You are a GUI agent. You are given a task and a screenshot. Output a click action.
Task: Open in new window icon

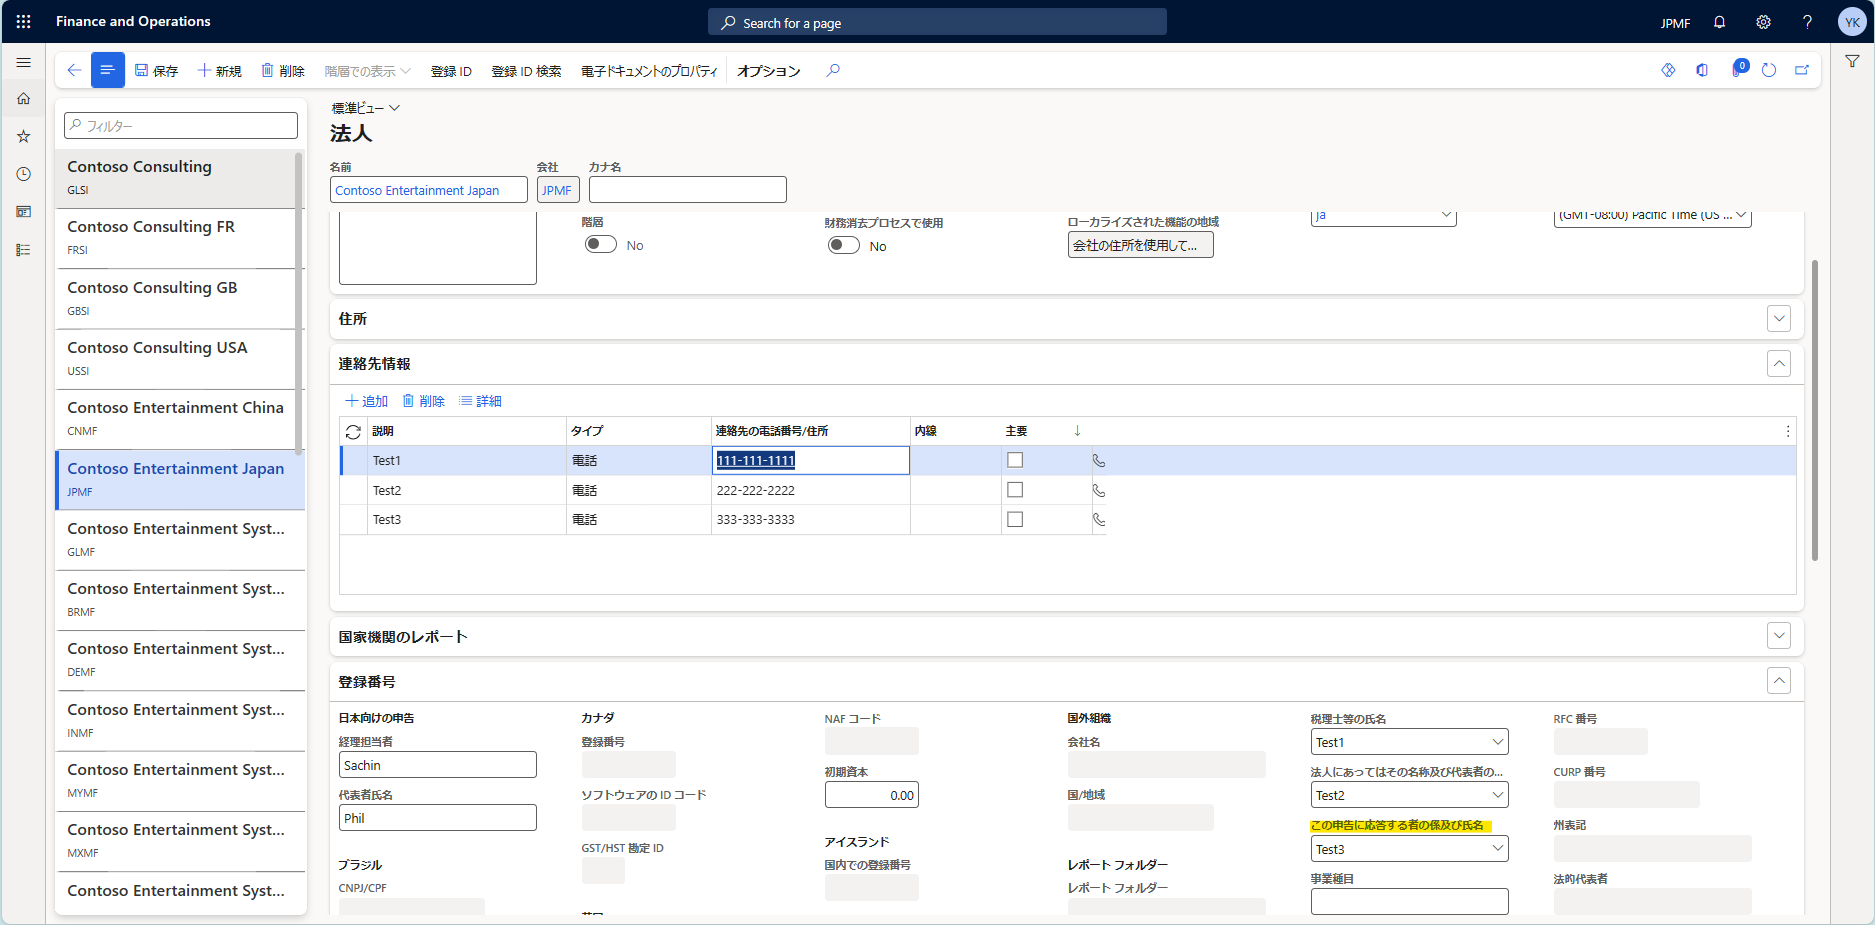pos(1802,70)
